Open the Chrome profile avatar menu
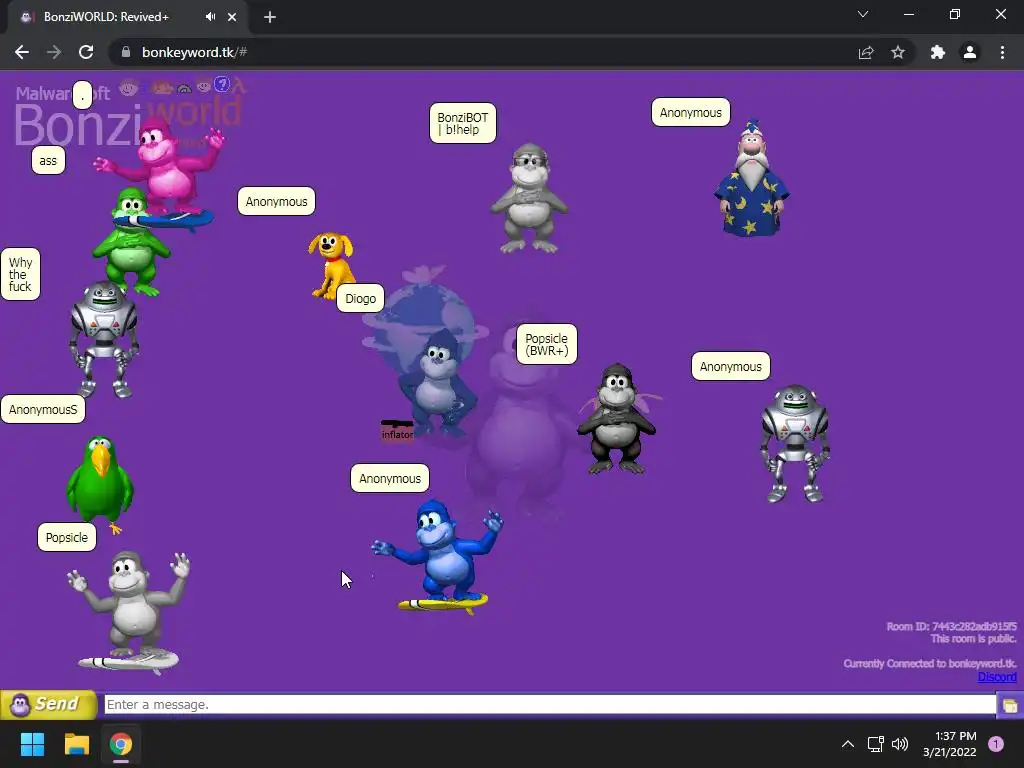 (x=970, y=52)
